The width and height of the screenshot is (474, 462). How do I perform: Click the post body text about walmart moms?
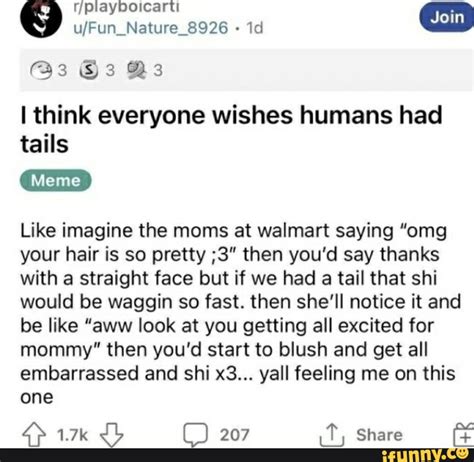[240, 314]
